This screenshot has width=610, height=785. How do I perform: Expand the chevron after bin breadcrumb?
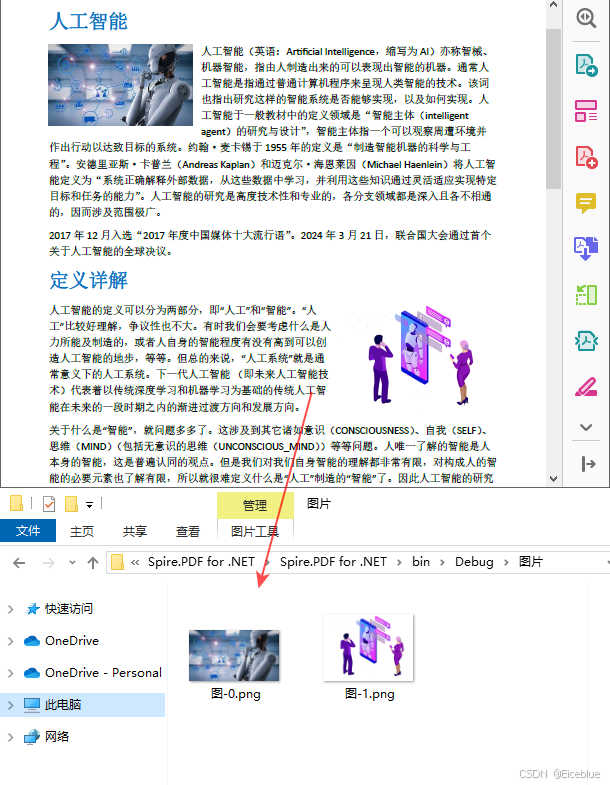pos(442,562)
